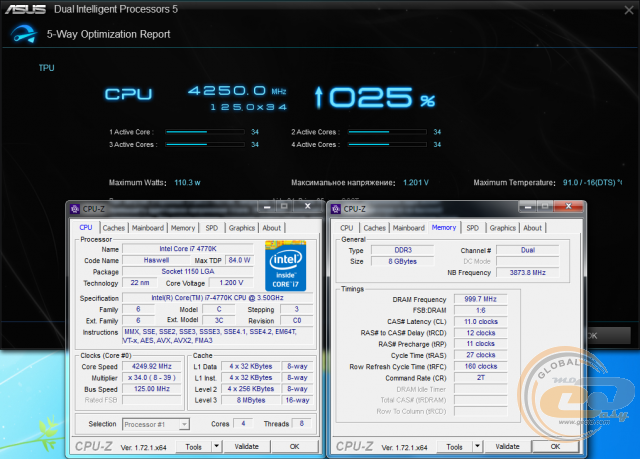The image size is (640, 459).
Task: Click the 3 Active Cores ratio bar
Action: (205, 144)
